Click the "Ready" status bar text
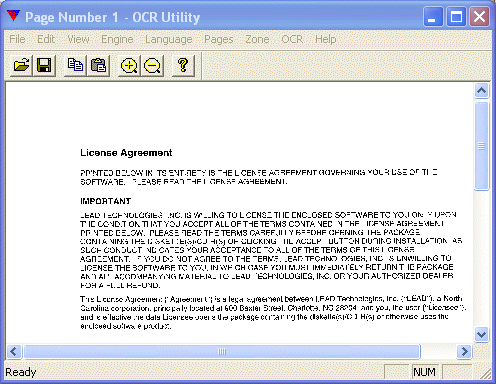This screenshot has height=384, width=496. pos(21,372)
